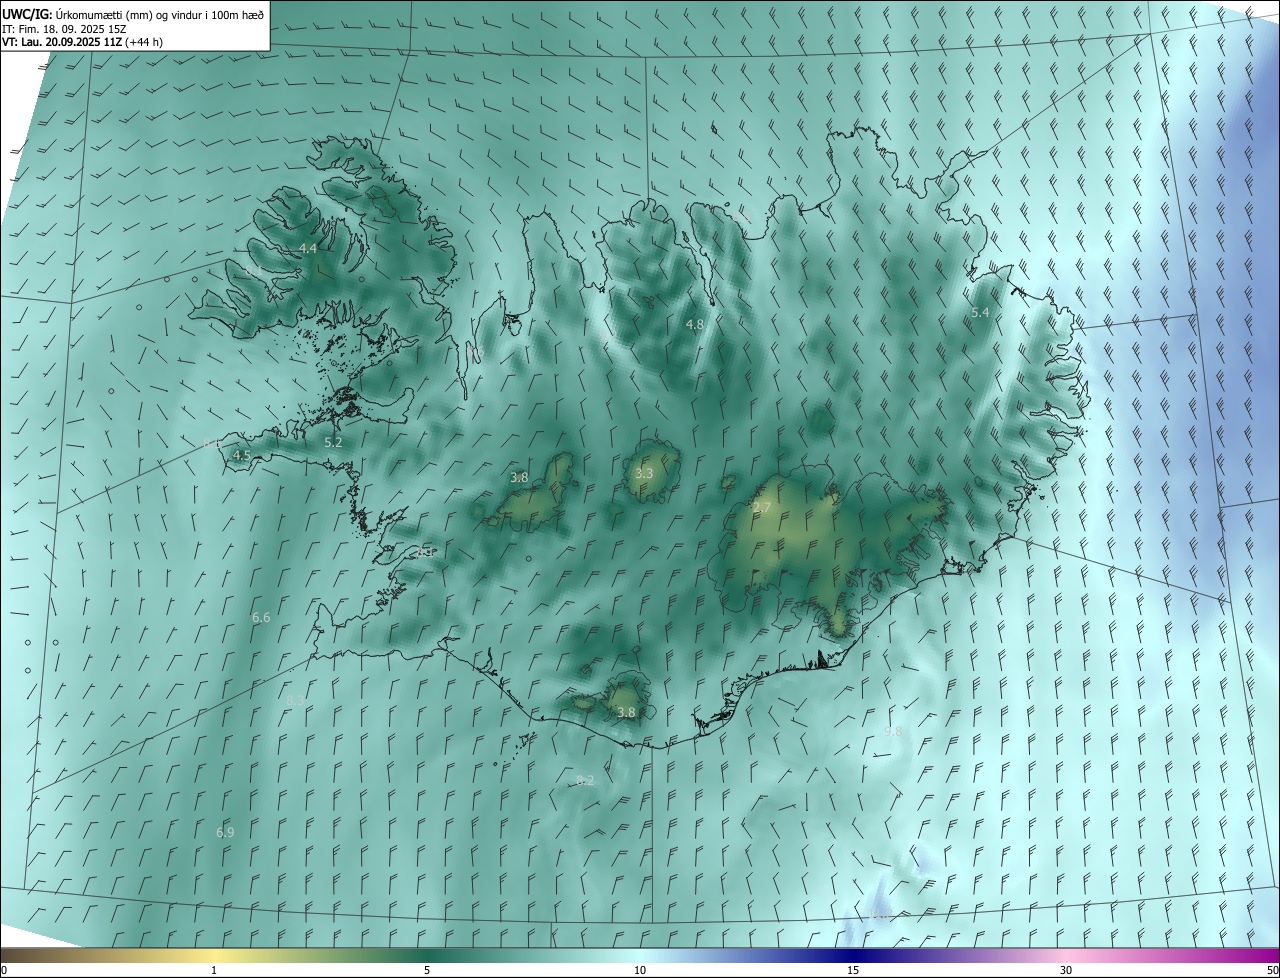1280x978 pixels.
Task: Click the 6.6 value off the southwest coast
Action: [261, 618]
